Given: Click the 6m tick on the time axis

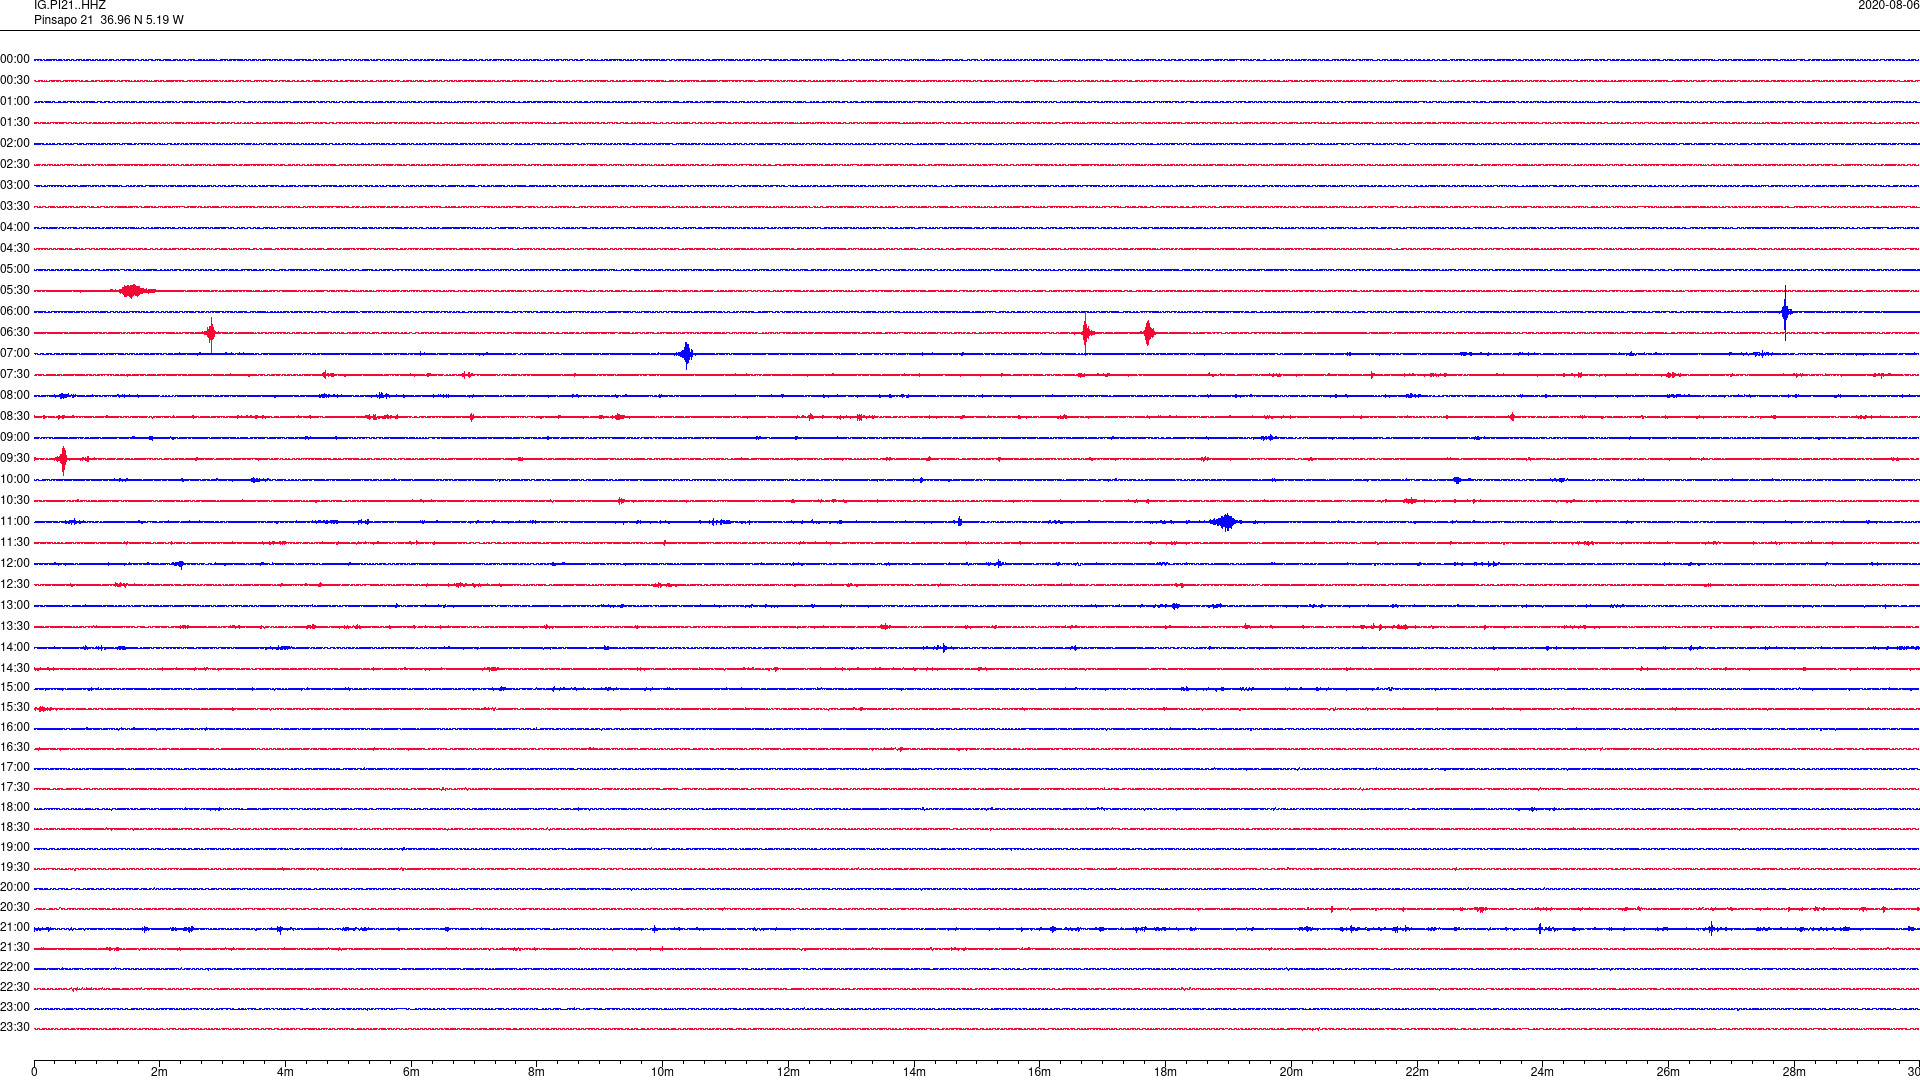Looking at the screenshot, I should coord(411,1072).
